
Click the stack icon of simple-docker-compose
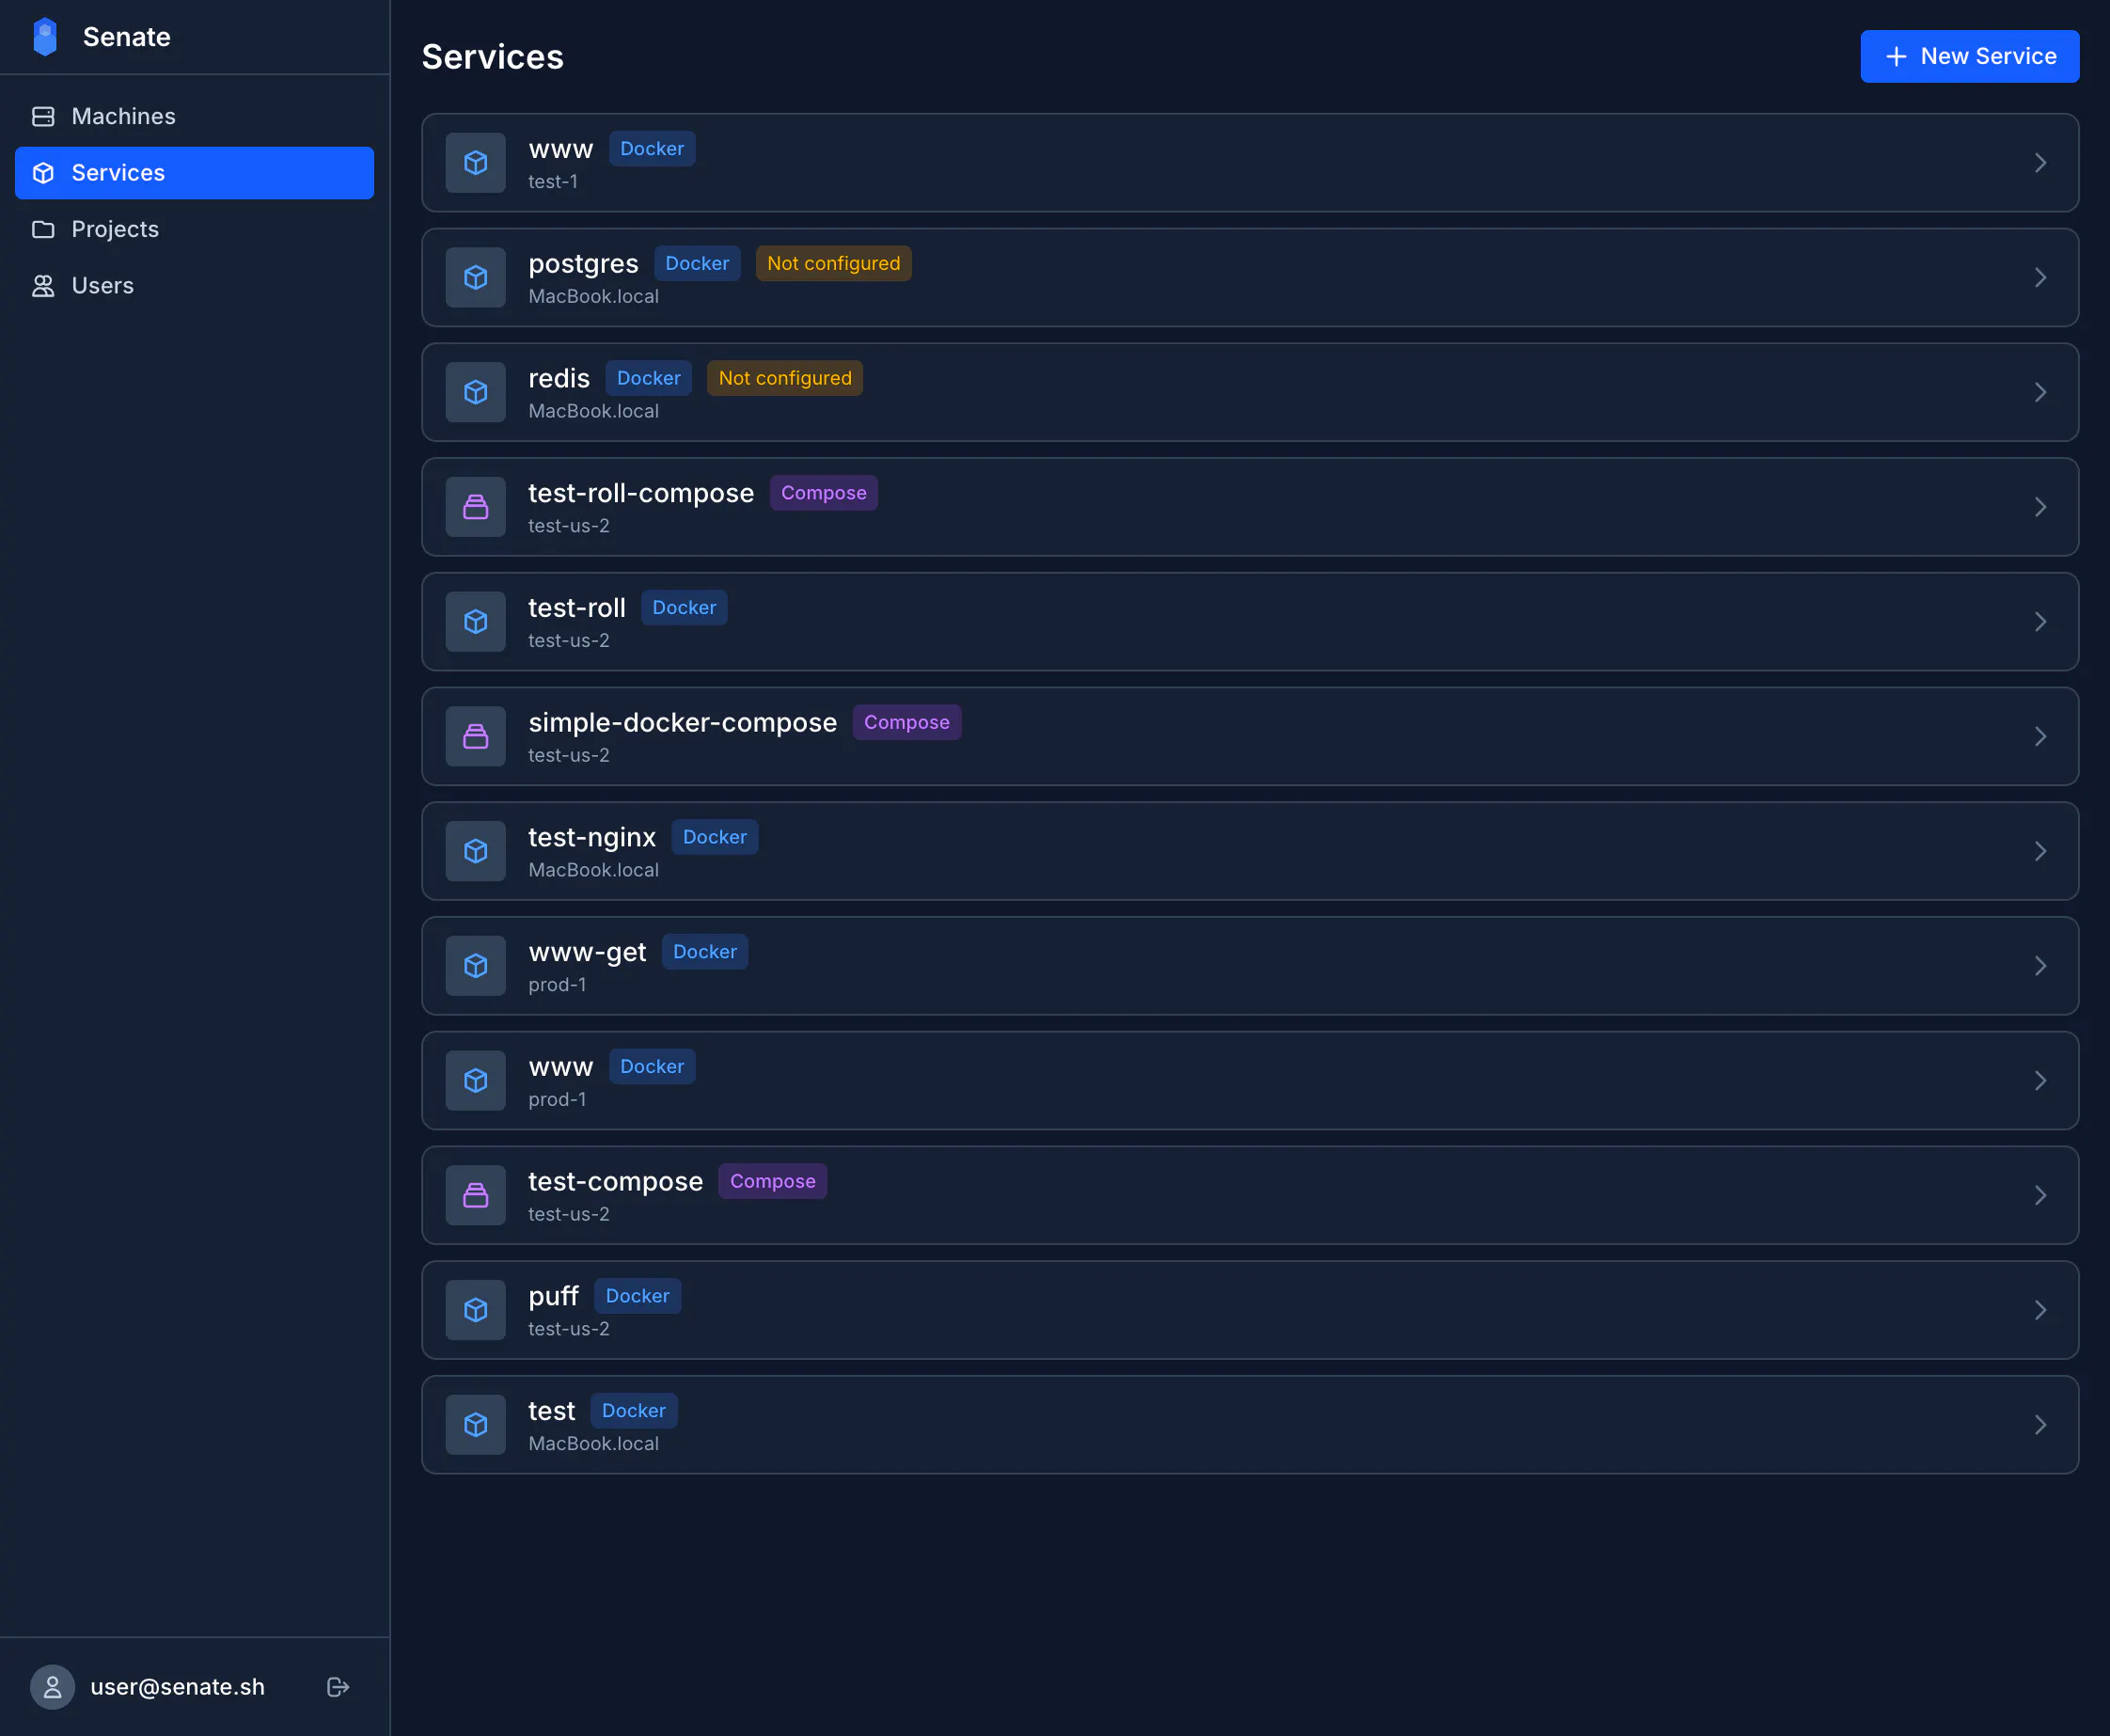tap(476, 736)
